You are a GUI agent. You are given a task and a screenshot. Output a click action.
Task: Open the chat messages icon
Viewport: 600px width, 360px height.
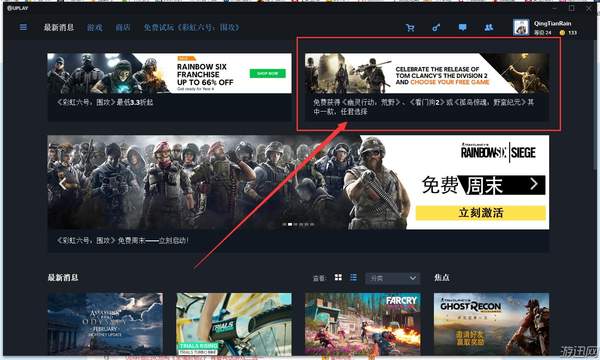[462, 28]
